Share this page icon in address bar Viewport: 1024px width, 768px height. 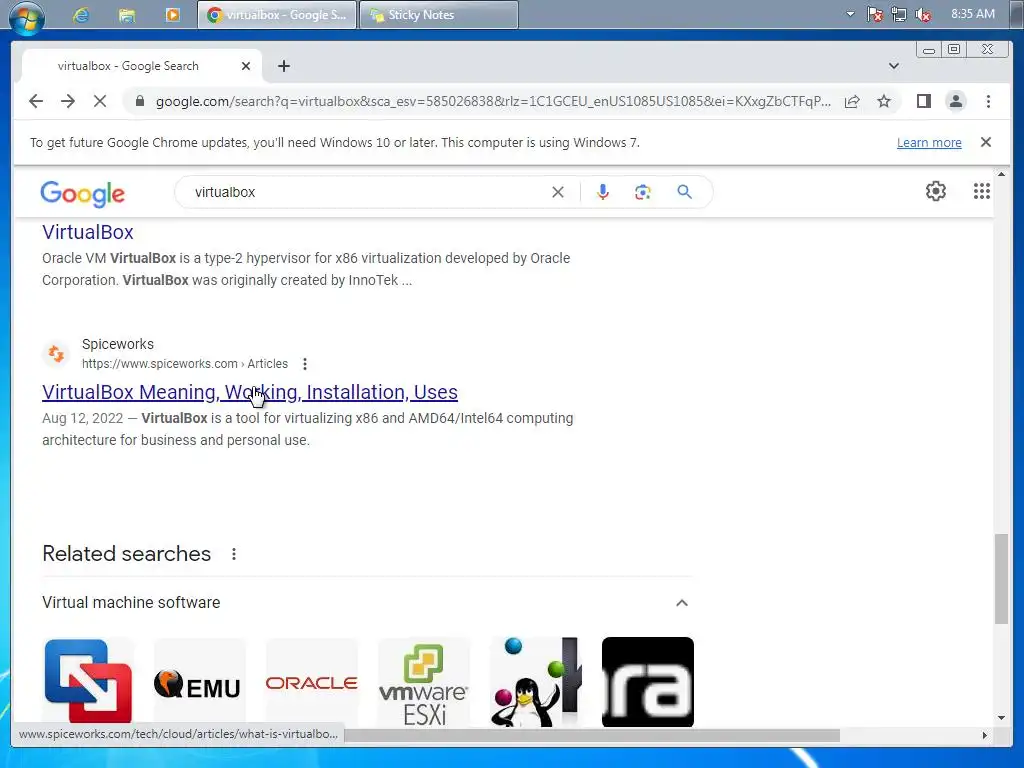click(852, 101)
